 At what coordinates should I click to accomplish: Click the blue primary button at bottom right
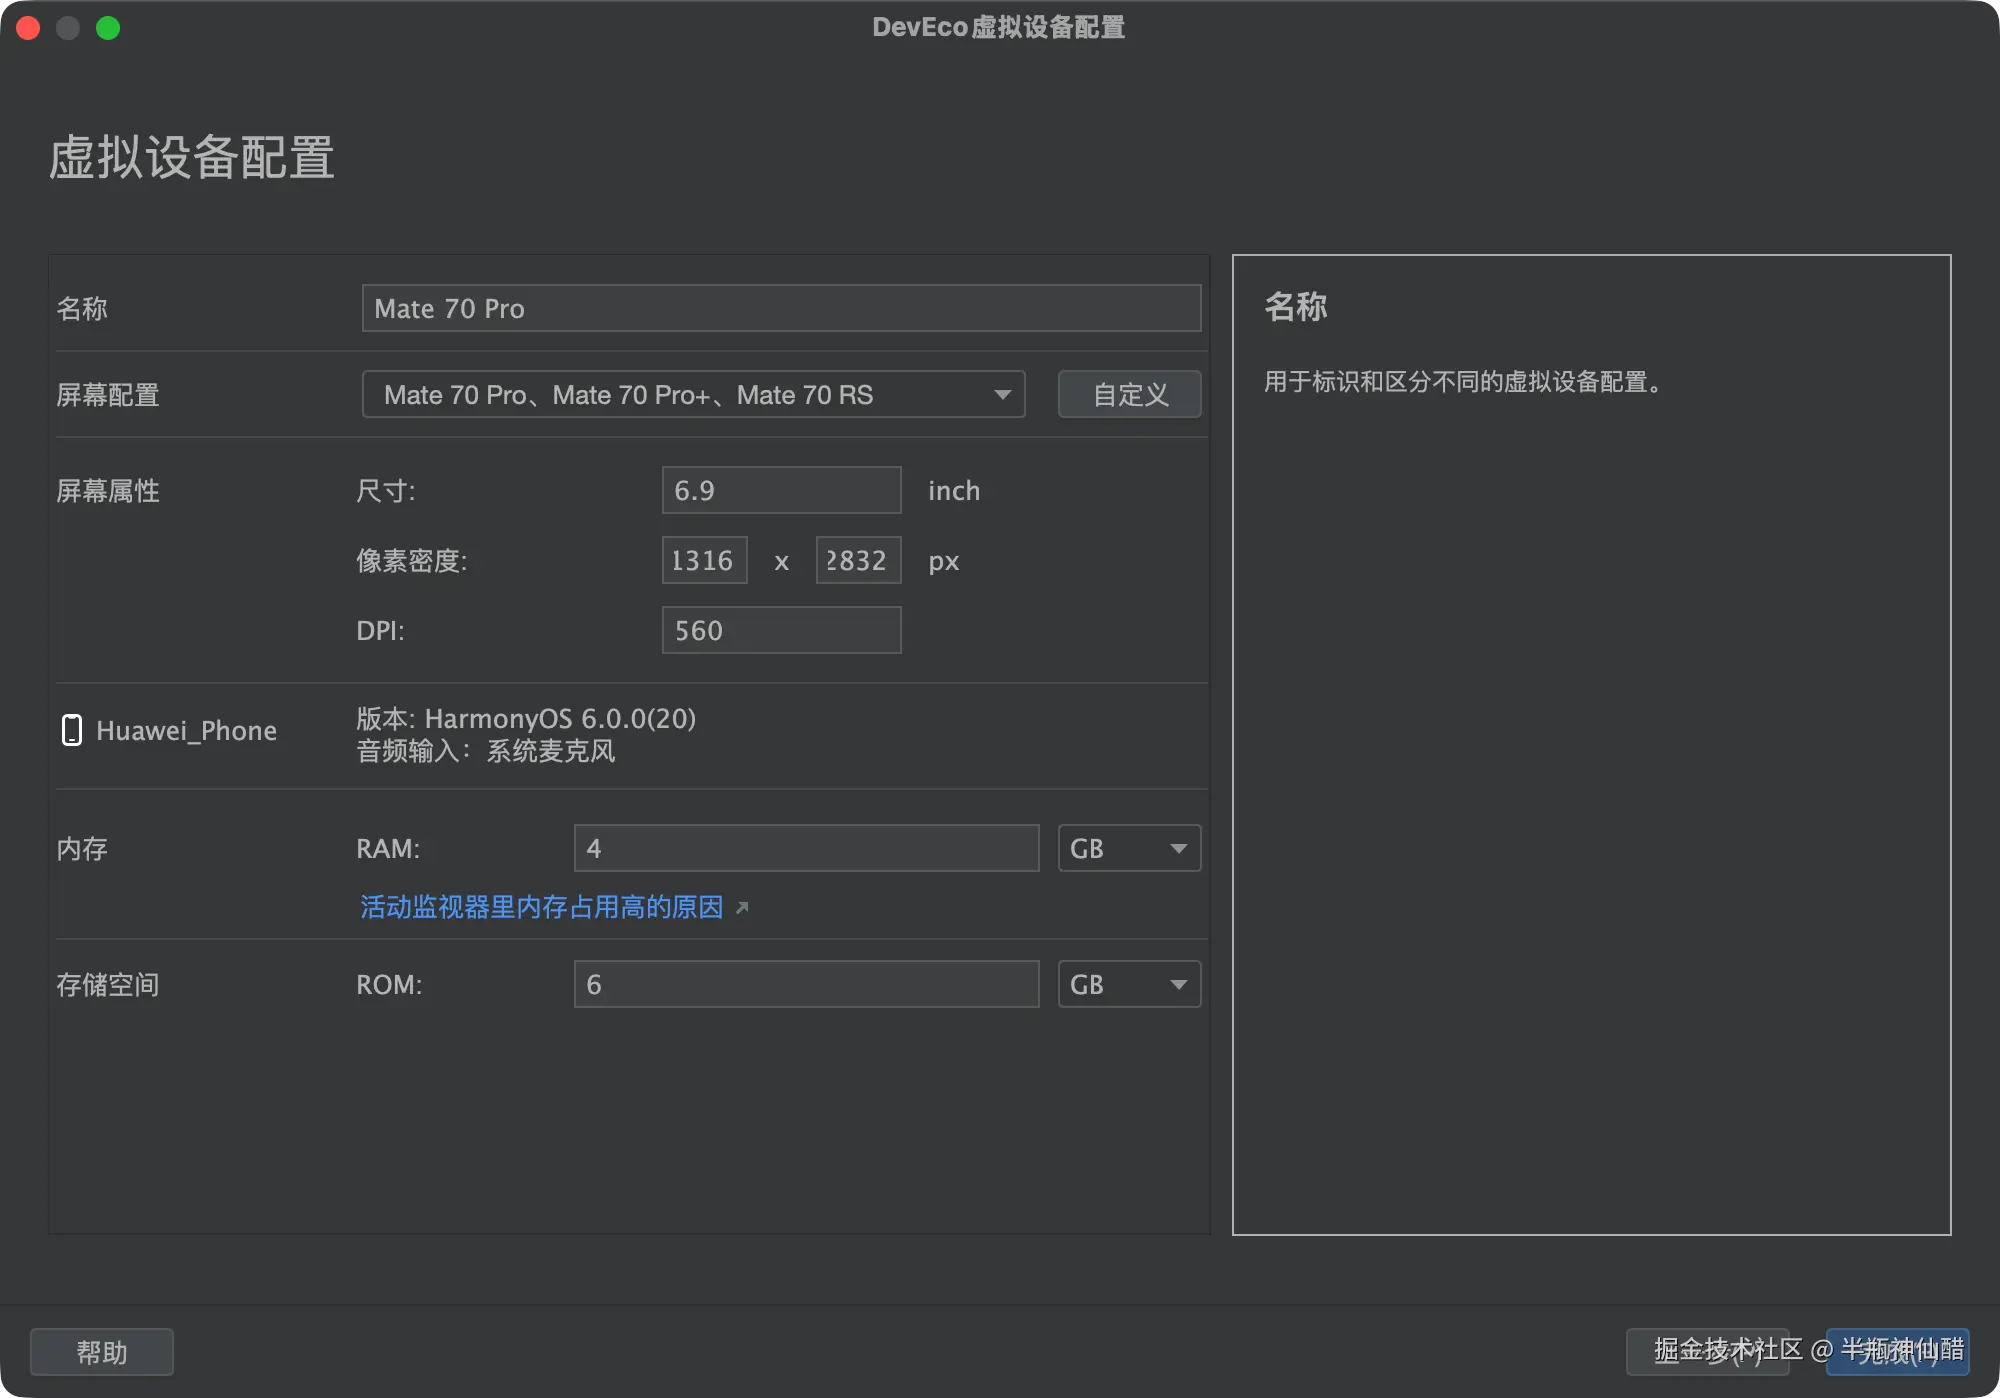point(1897,1352)
